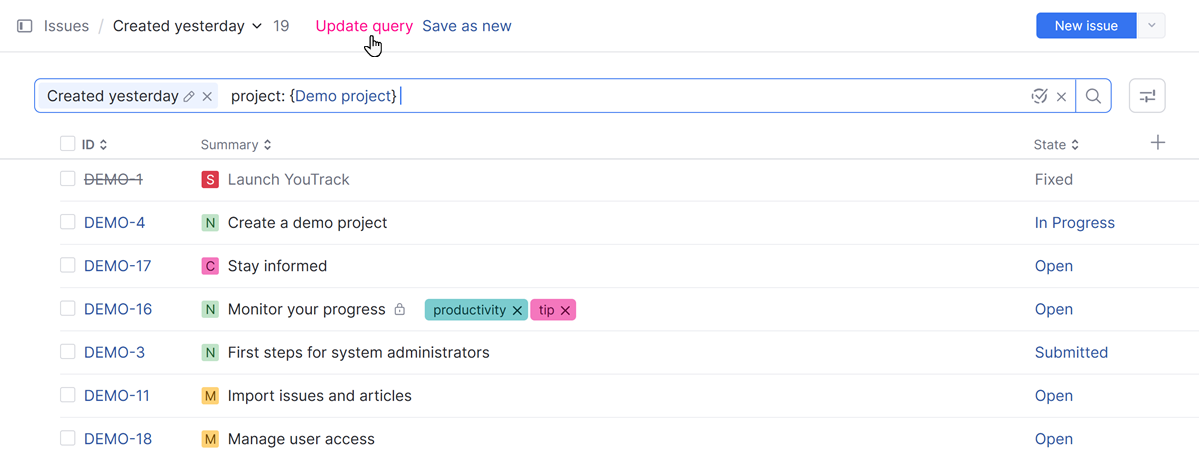
Task: Click the Update query link
Action: tap(364, 26)
